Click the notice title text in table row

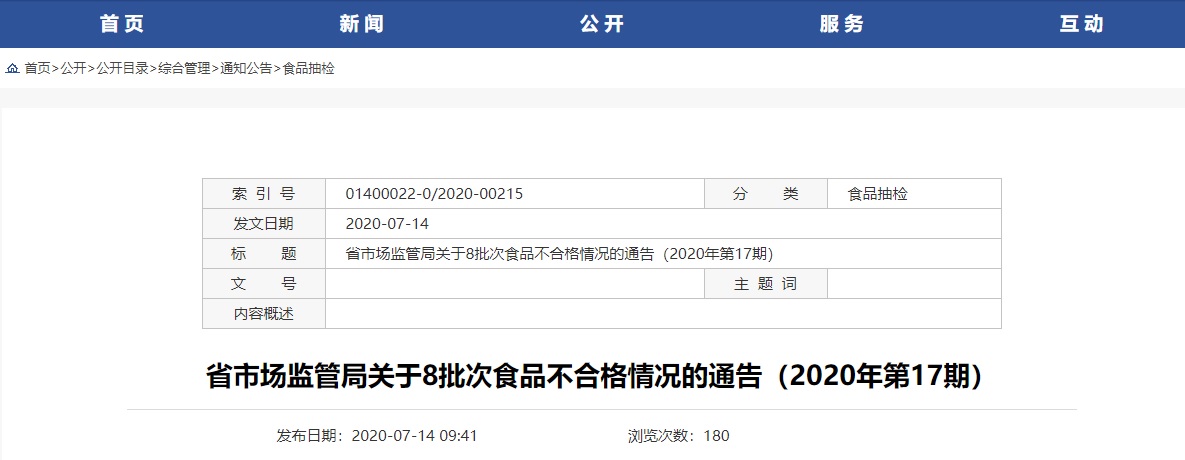[559, 254]
